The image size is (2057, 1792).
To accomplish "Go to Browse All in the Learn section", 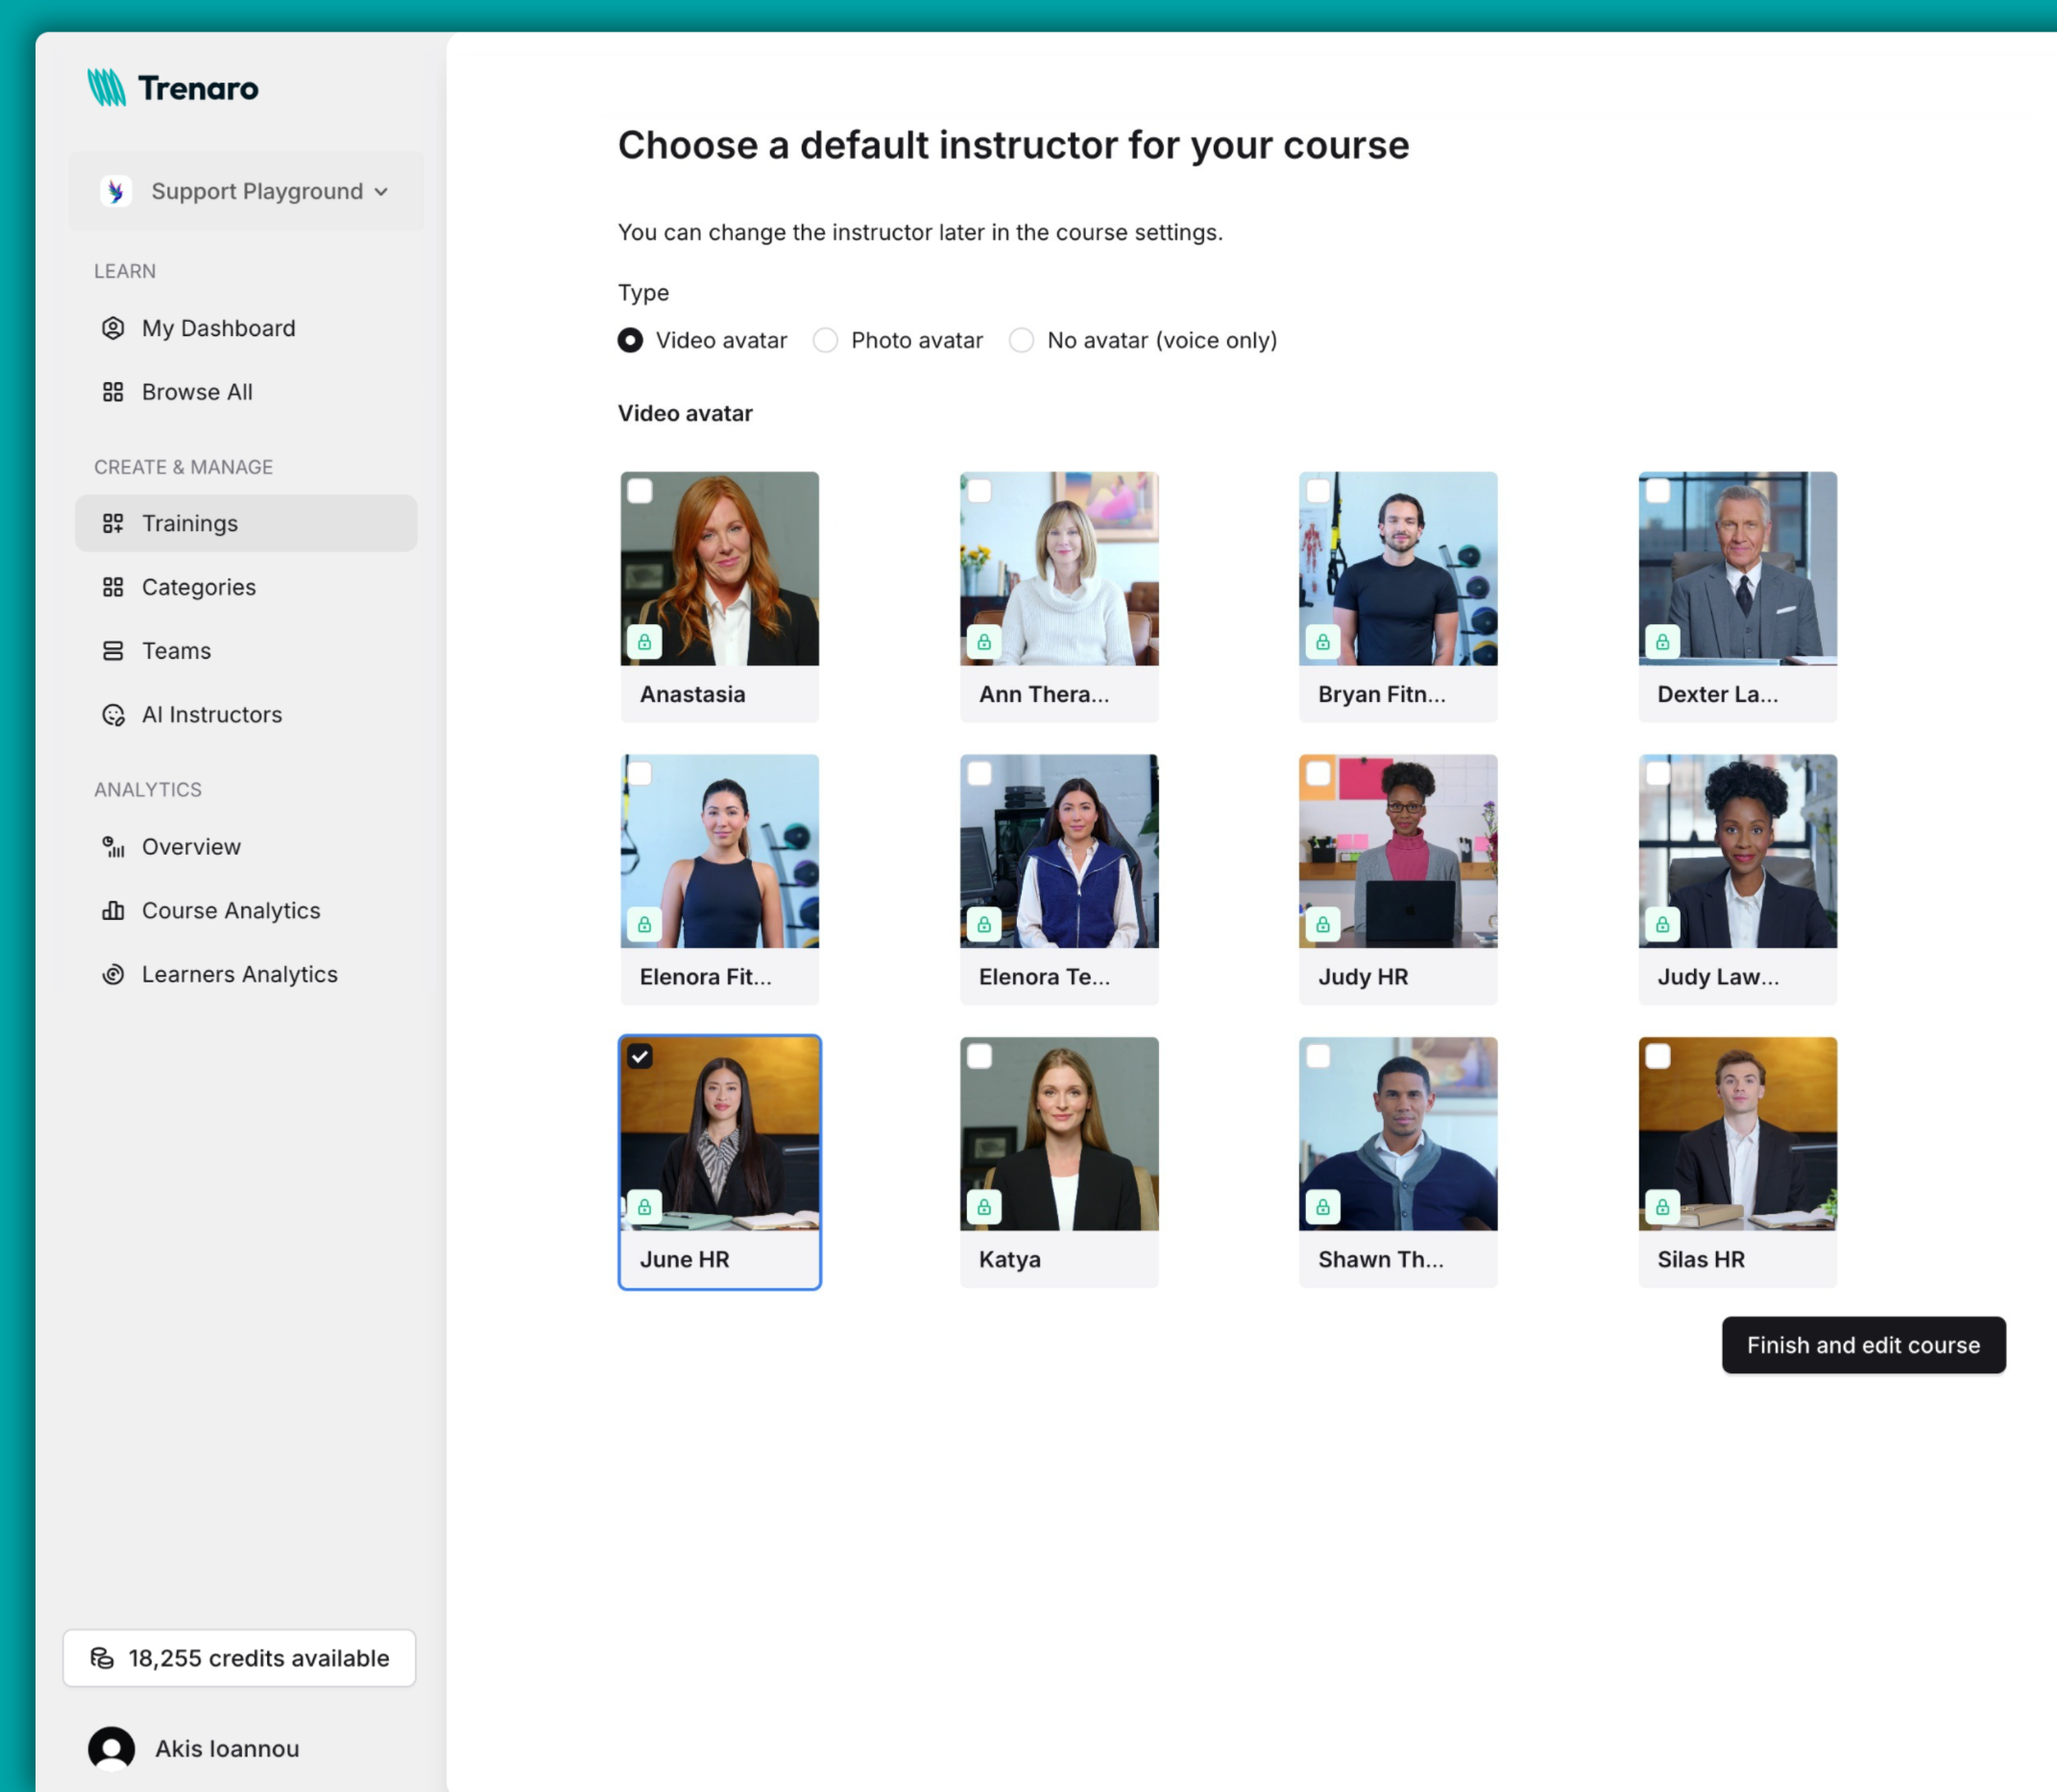I will (196, 392).
